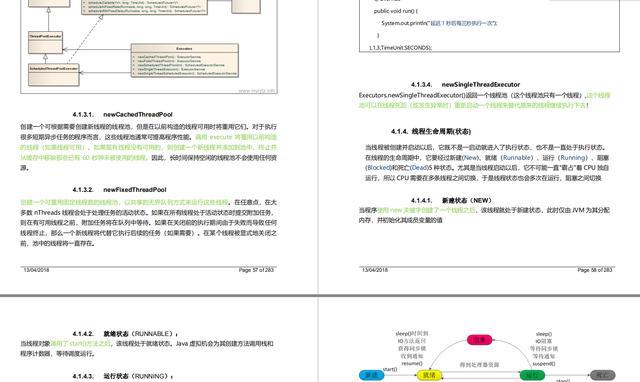Click the date 13/04/2018 on page 58

click(375, 270)
